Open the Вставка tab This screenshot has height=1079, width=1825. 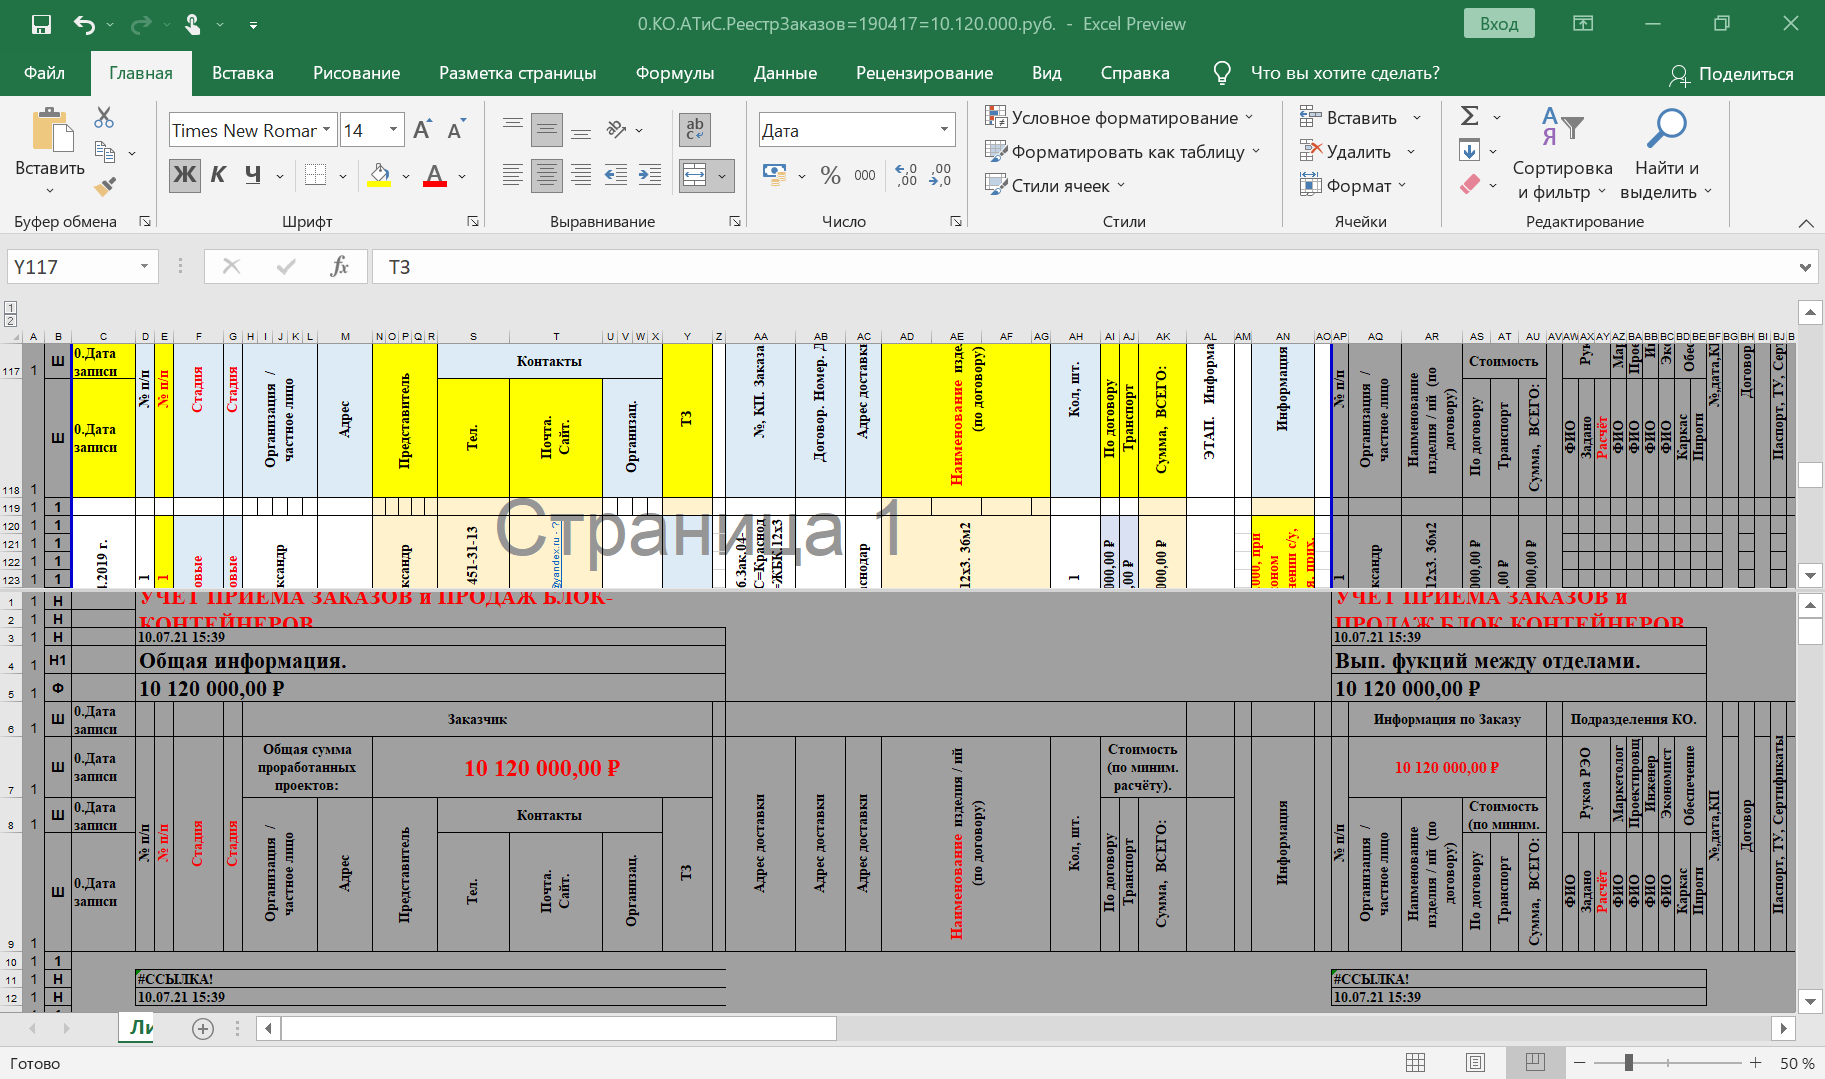[x=243, y=73]
